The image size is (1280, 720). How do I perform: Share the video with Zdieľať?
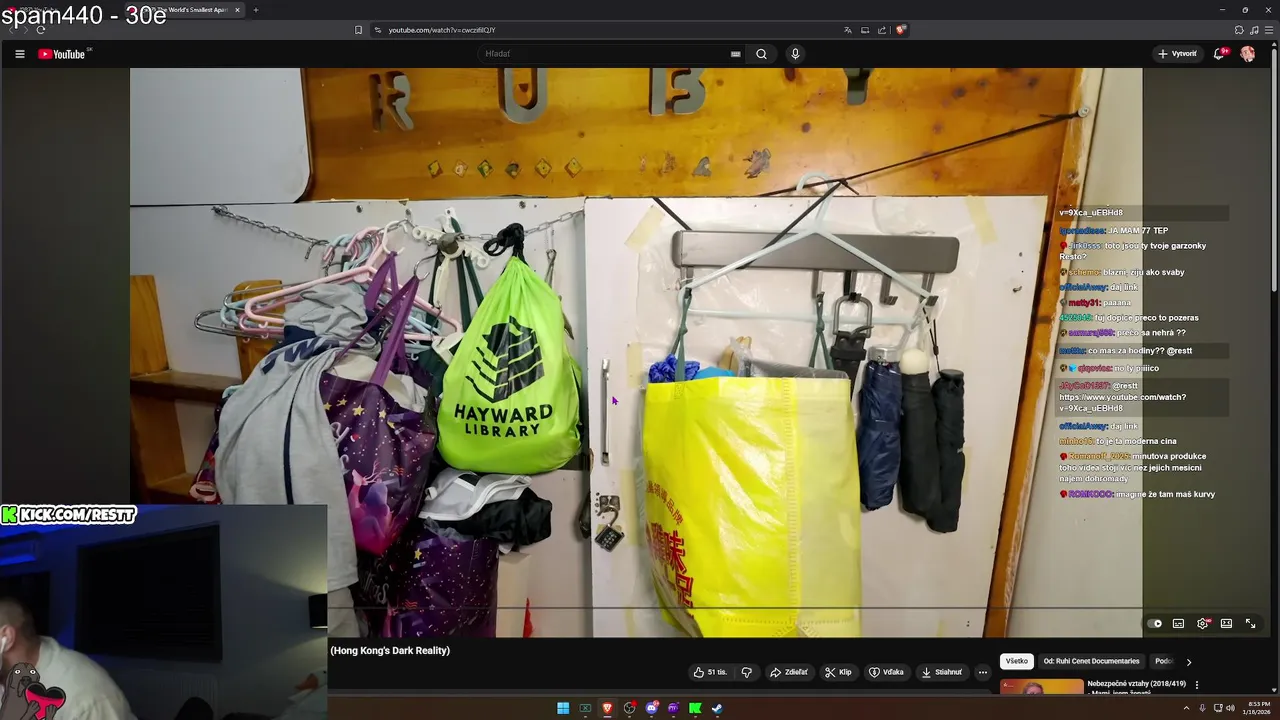(x=788, y=672)
